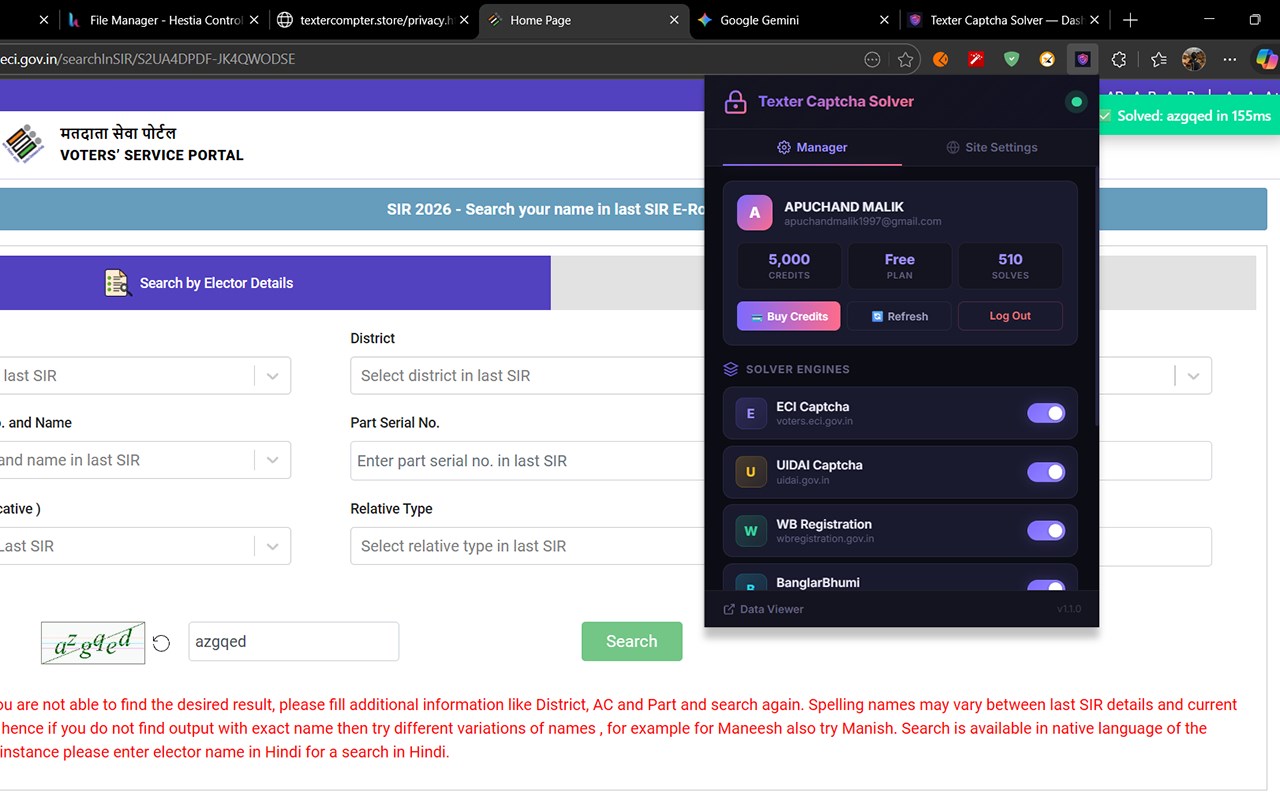Open the Copilot sidebar icon
Screen dimensions: 1280x800
click(1266, 60)
